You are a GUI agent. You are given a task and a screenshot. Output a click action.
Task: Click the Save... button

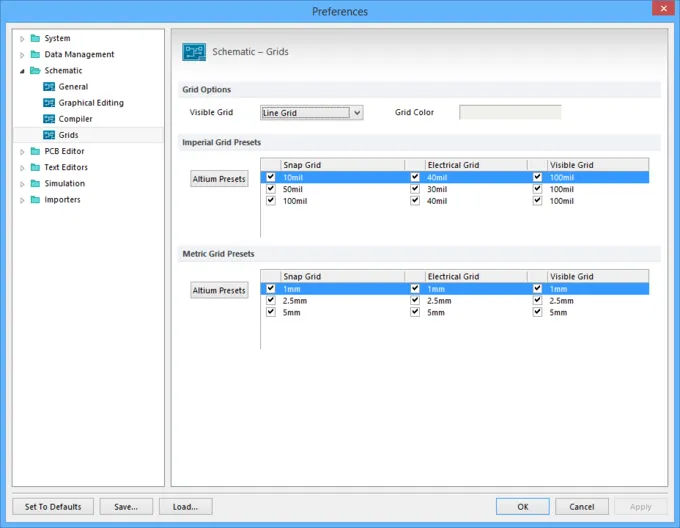(126, 506)
